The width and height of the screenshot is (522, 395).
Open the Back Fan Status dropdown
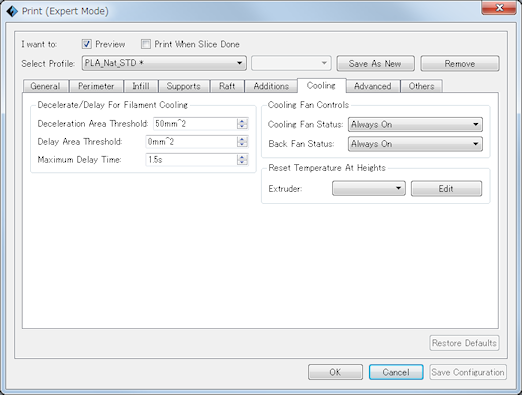coord(415,144)
